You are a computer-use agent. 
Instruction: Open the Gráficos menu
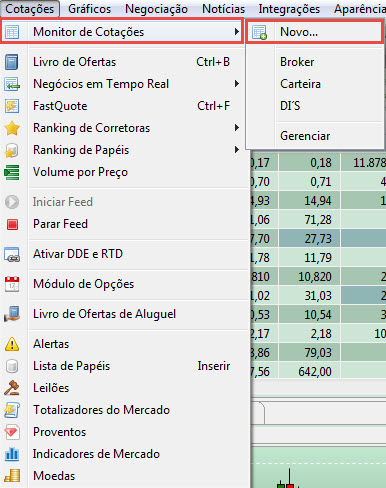pyautogui.click(x=89, y=9)
